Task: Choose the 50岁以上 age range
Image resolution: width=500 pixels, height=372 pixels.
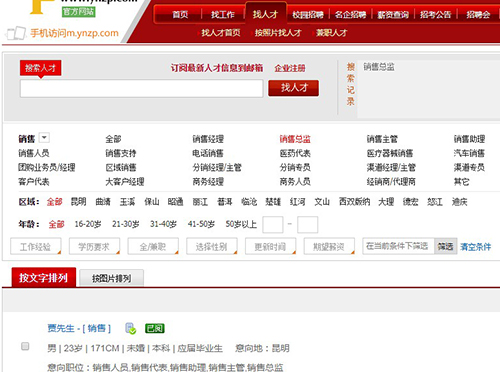Action: pyautogui.click(x=241, y=224)
